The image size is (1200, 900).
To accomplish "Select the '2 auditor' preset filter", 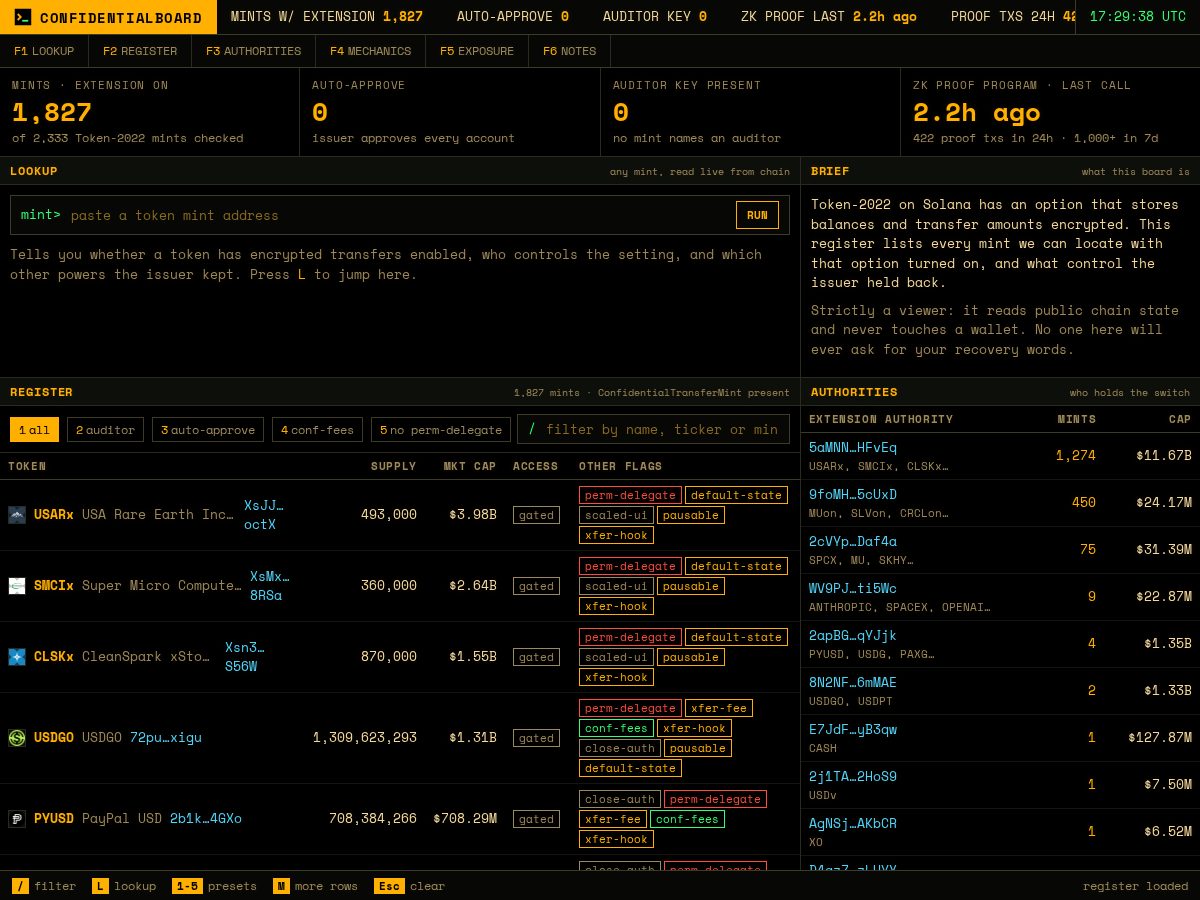I will click(105, 430).
